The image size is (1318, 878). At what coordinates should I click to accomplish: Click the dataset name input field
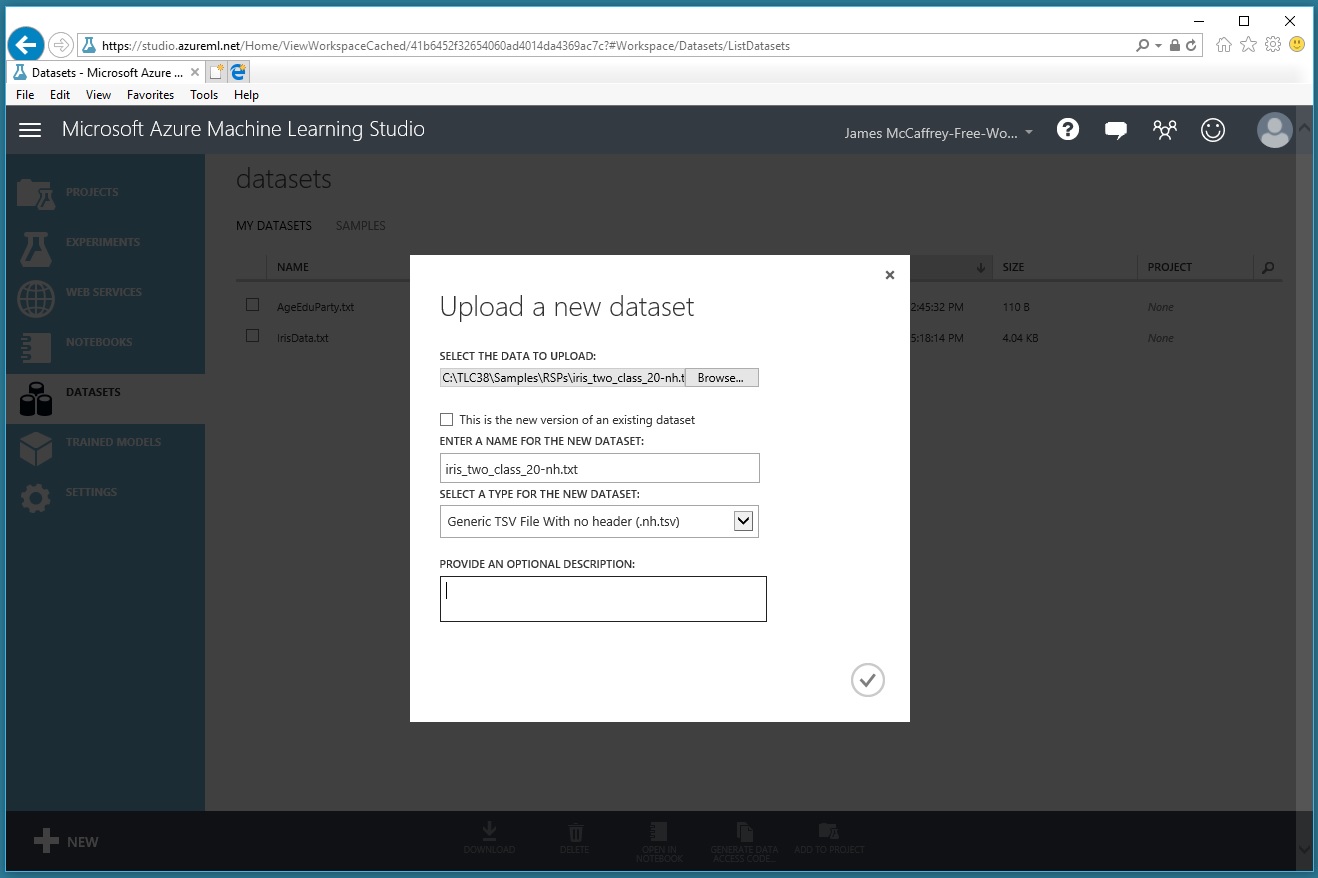click(x=599, y=468)
